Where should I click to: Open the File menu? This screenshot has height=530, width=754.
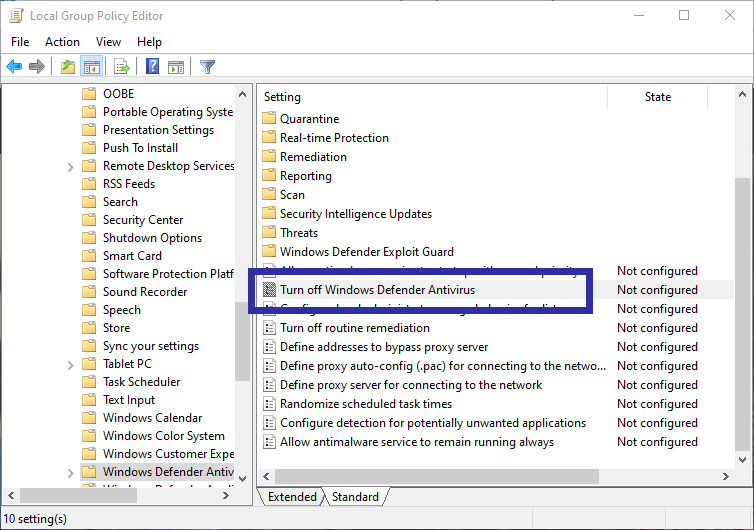(x=20, y=42)
